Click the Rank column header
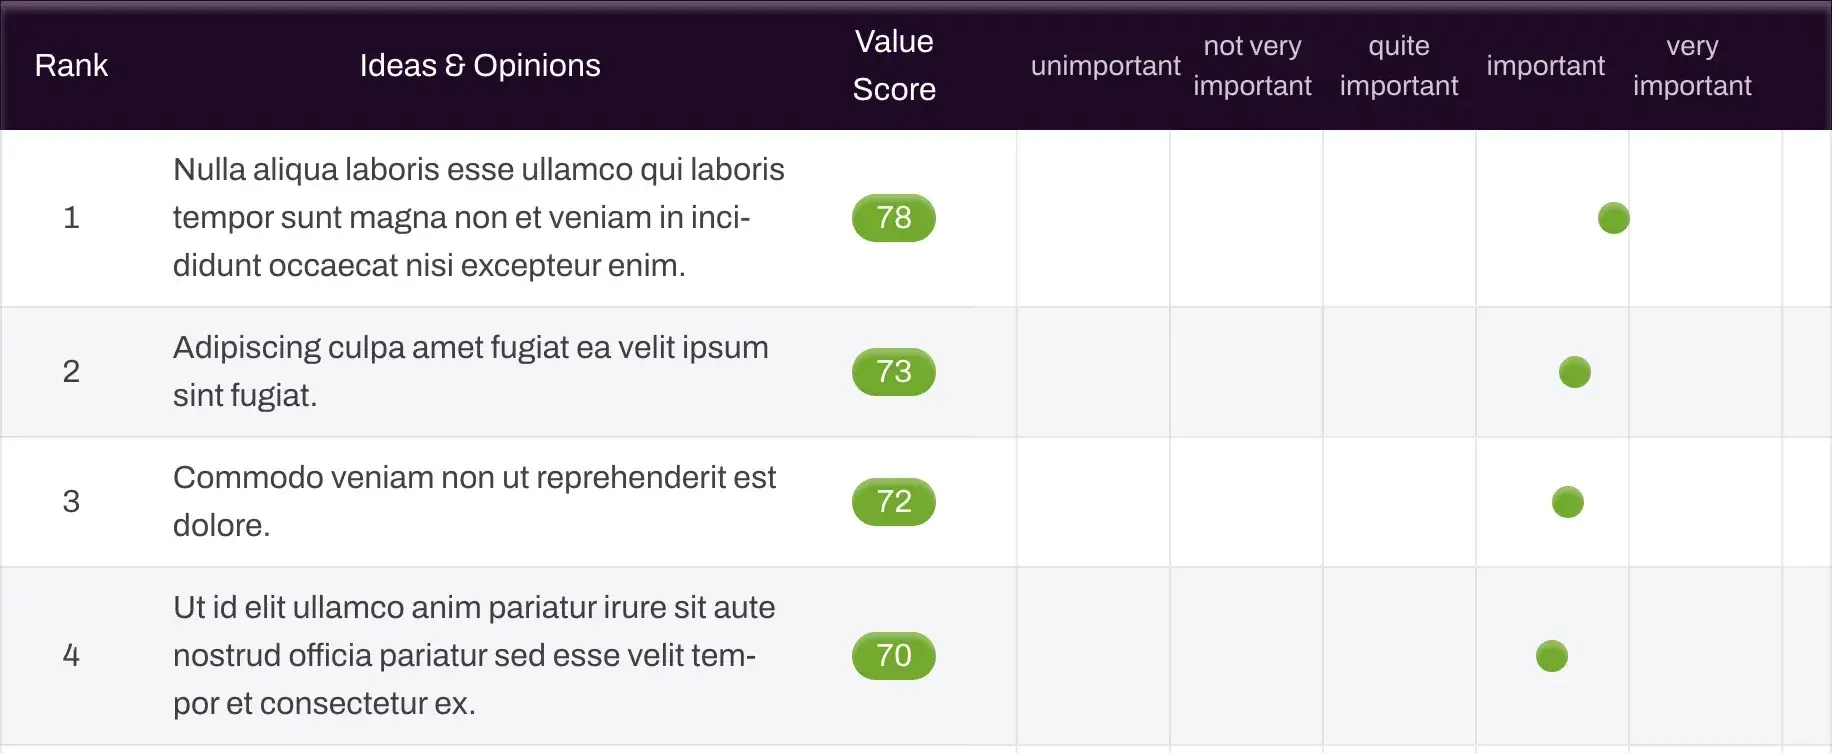 71,66
